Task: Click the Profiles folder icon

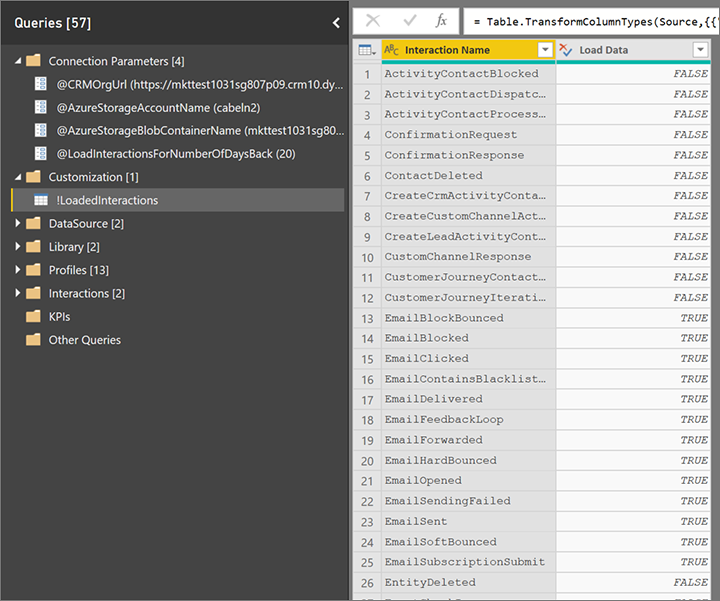Action: [x=33, y=270]
